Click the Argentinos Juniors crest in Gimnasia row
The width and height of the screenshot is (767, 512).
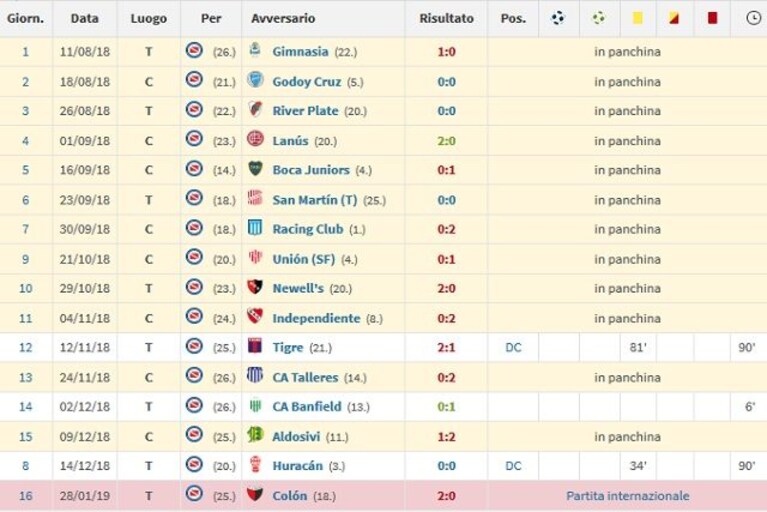pos(194,50)
